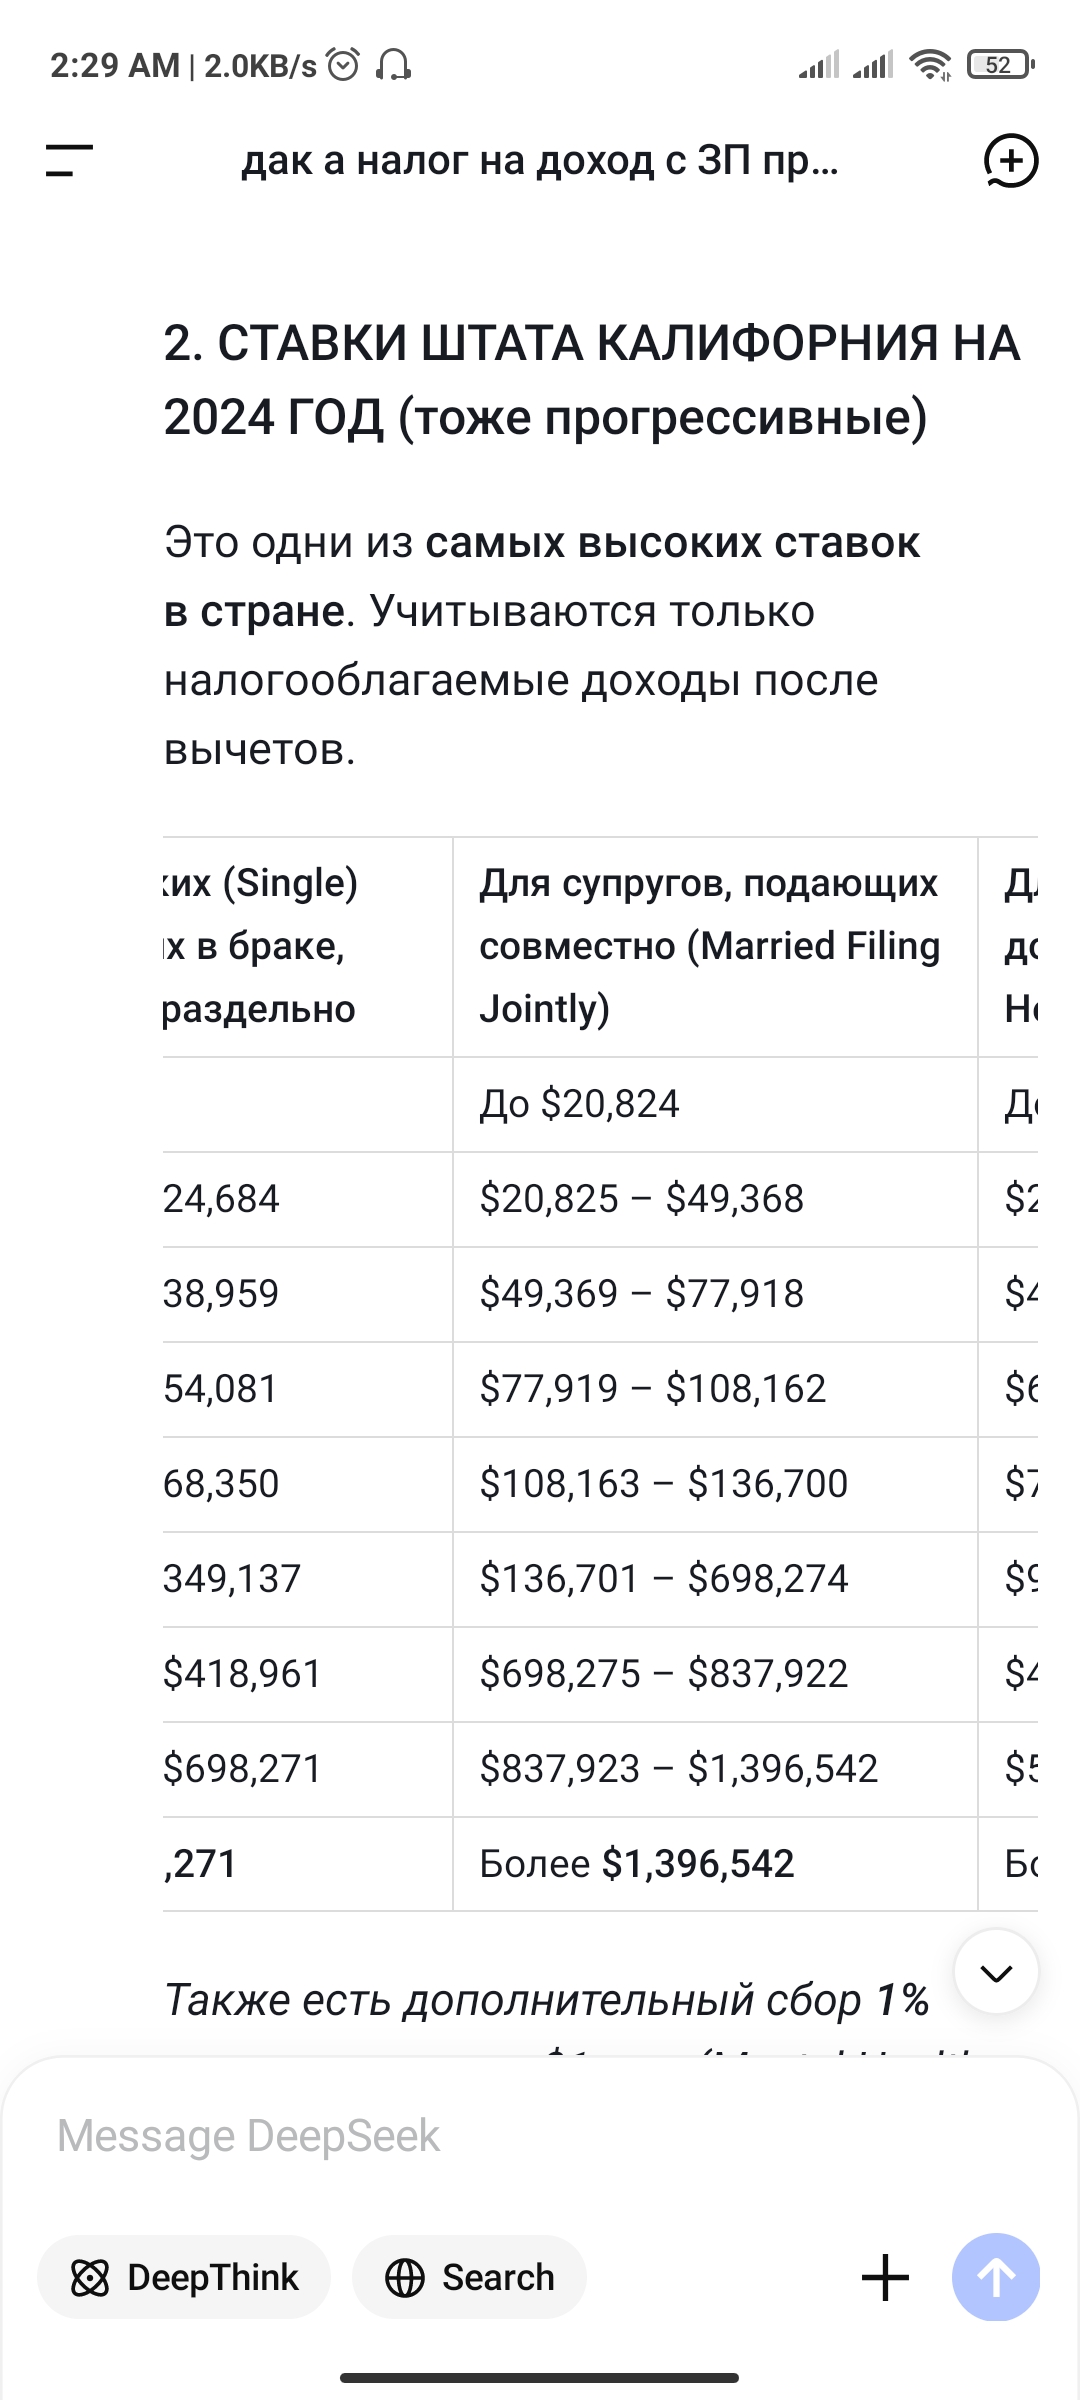The width and height of the screenshot is (1080, 2400).
Task: Tap the Single filers column header
Action: point(262,946)
